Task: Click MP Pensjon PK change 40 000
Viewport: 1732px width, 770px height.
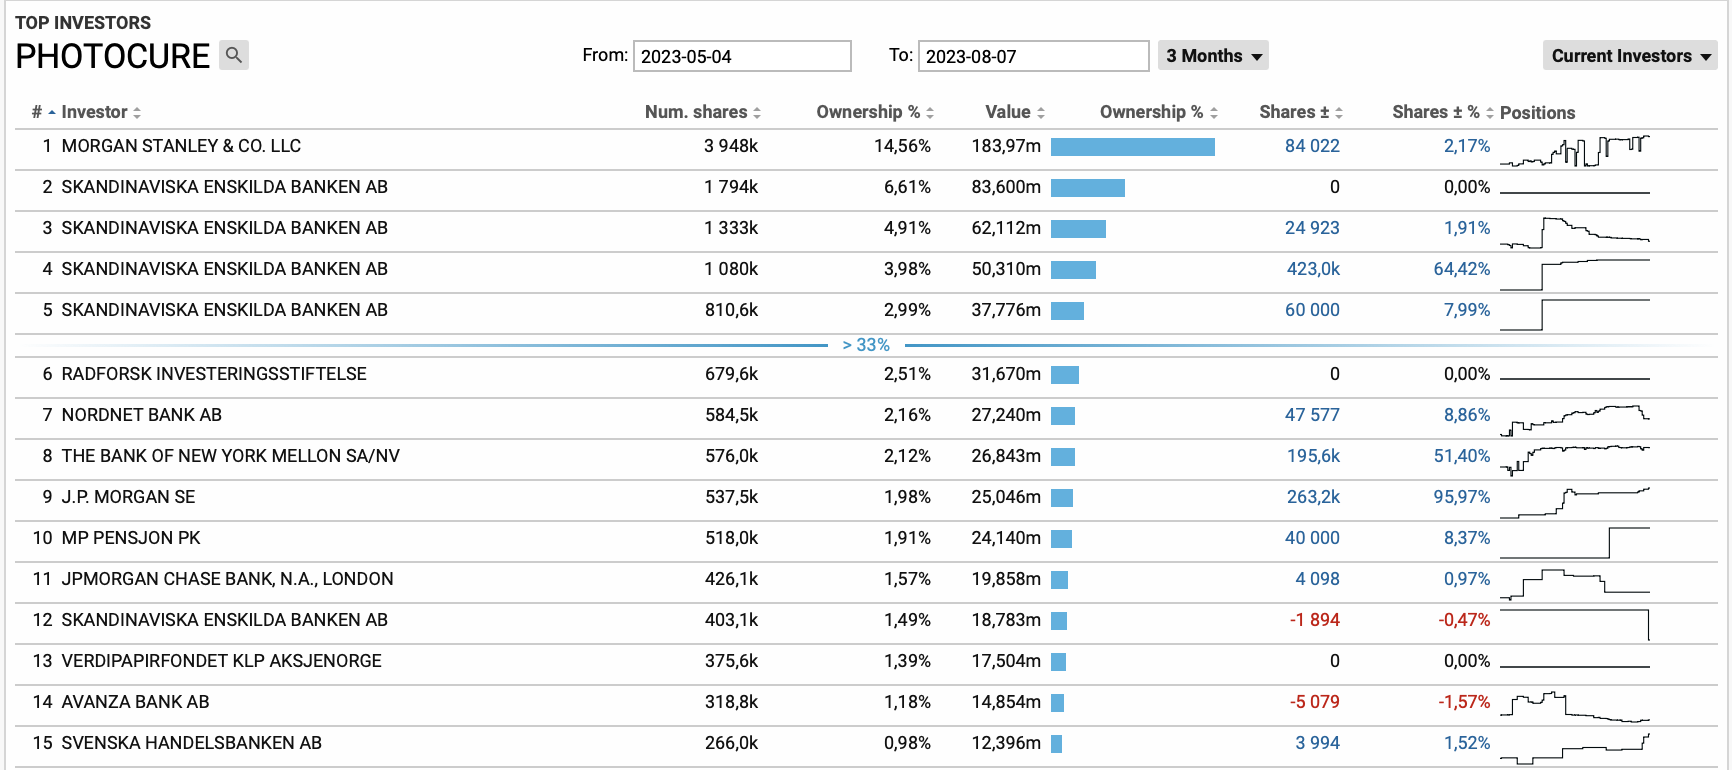Action: 1312,538
